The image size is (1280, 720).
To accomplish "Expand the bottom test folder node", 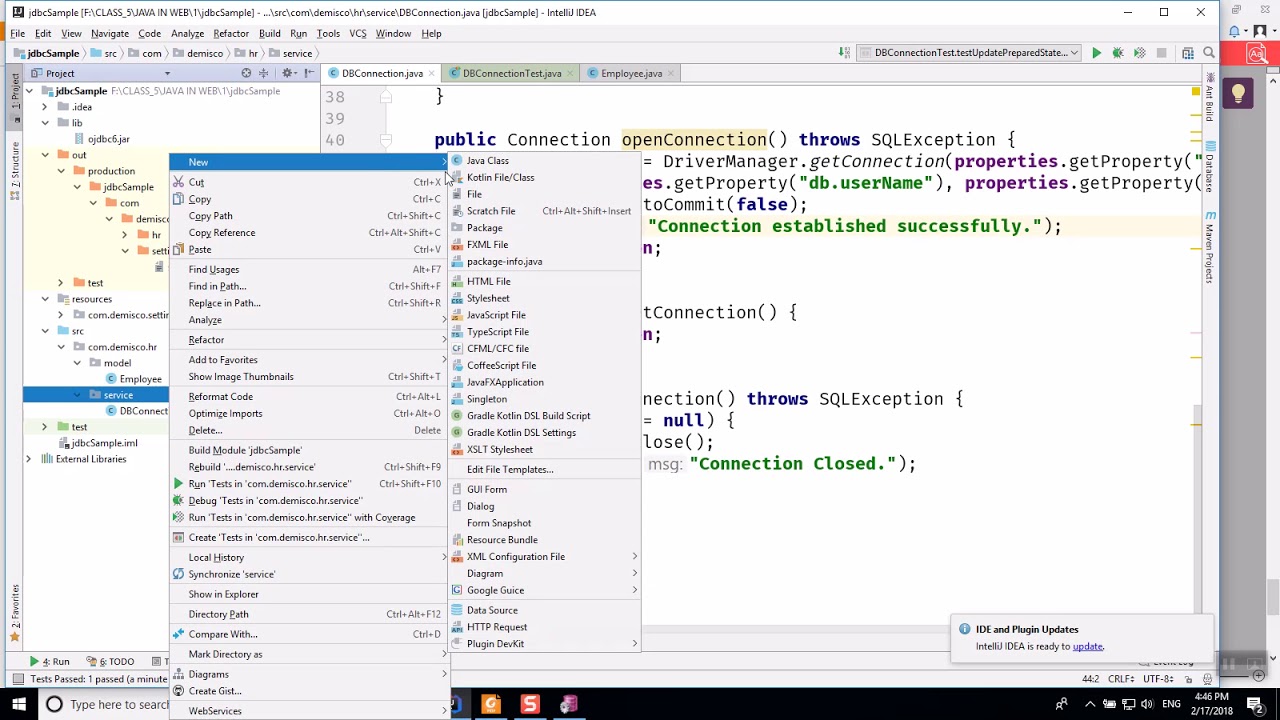I will click(x=45, y=427).
